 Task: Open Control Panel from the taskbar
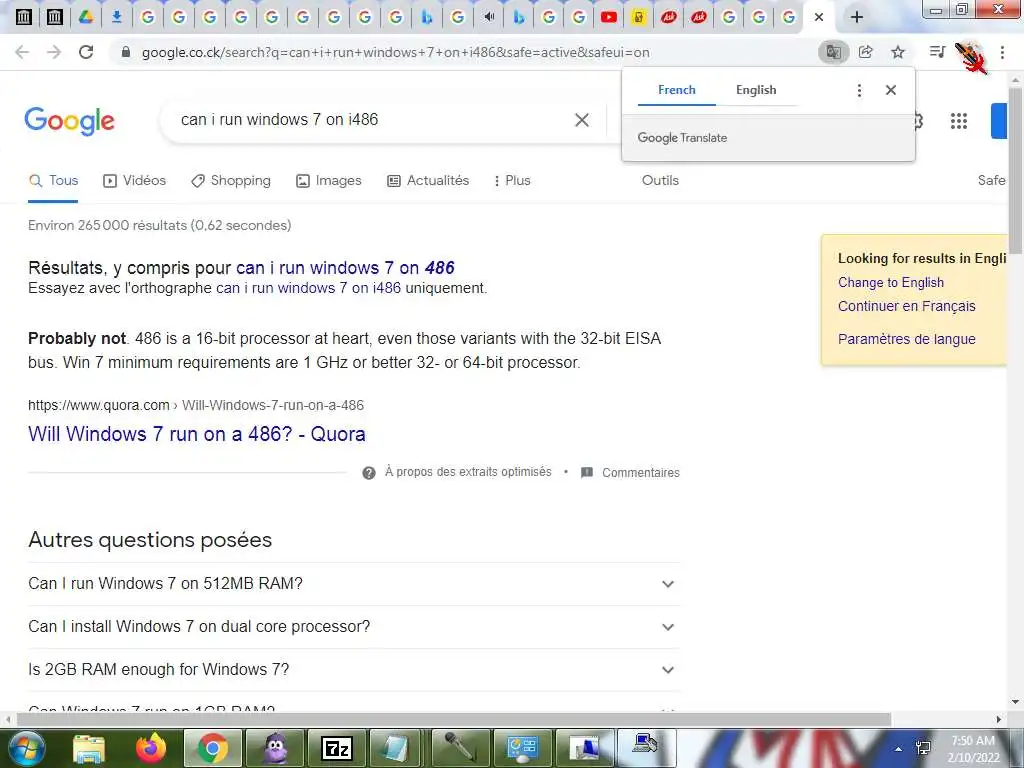[x=522, y=748]
